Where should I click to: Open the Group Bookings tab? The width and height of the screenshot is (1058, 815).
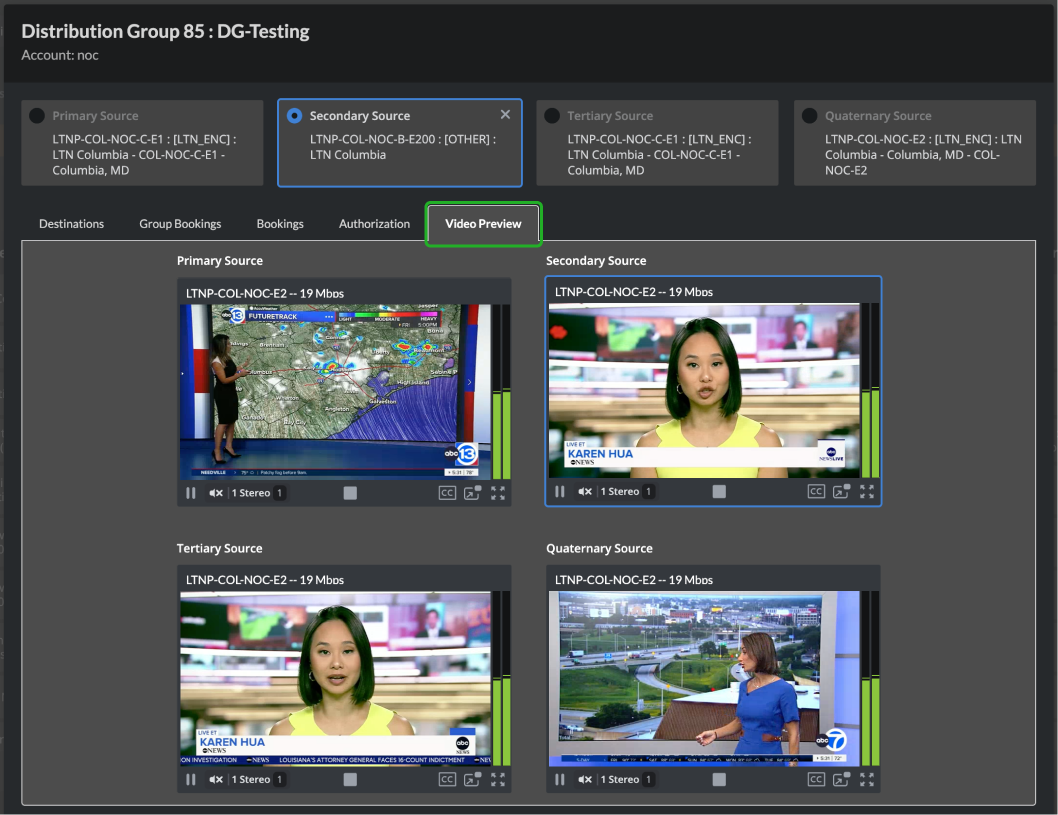point(180,224)
